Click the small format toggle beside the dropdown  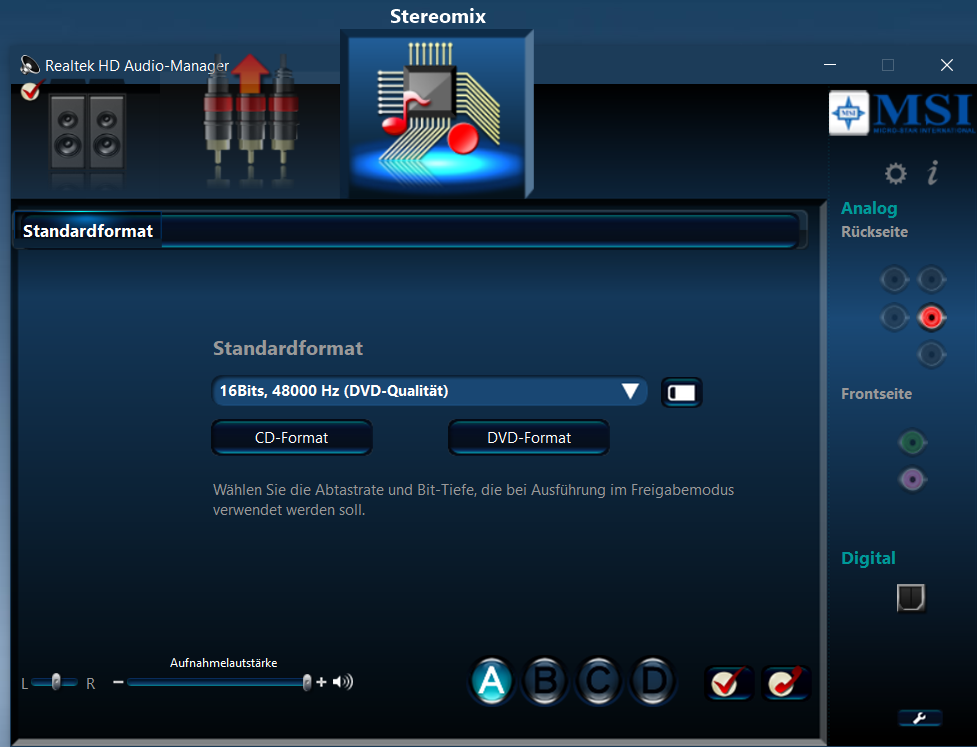tap(682, 393)
